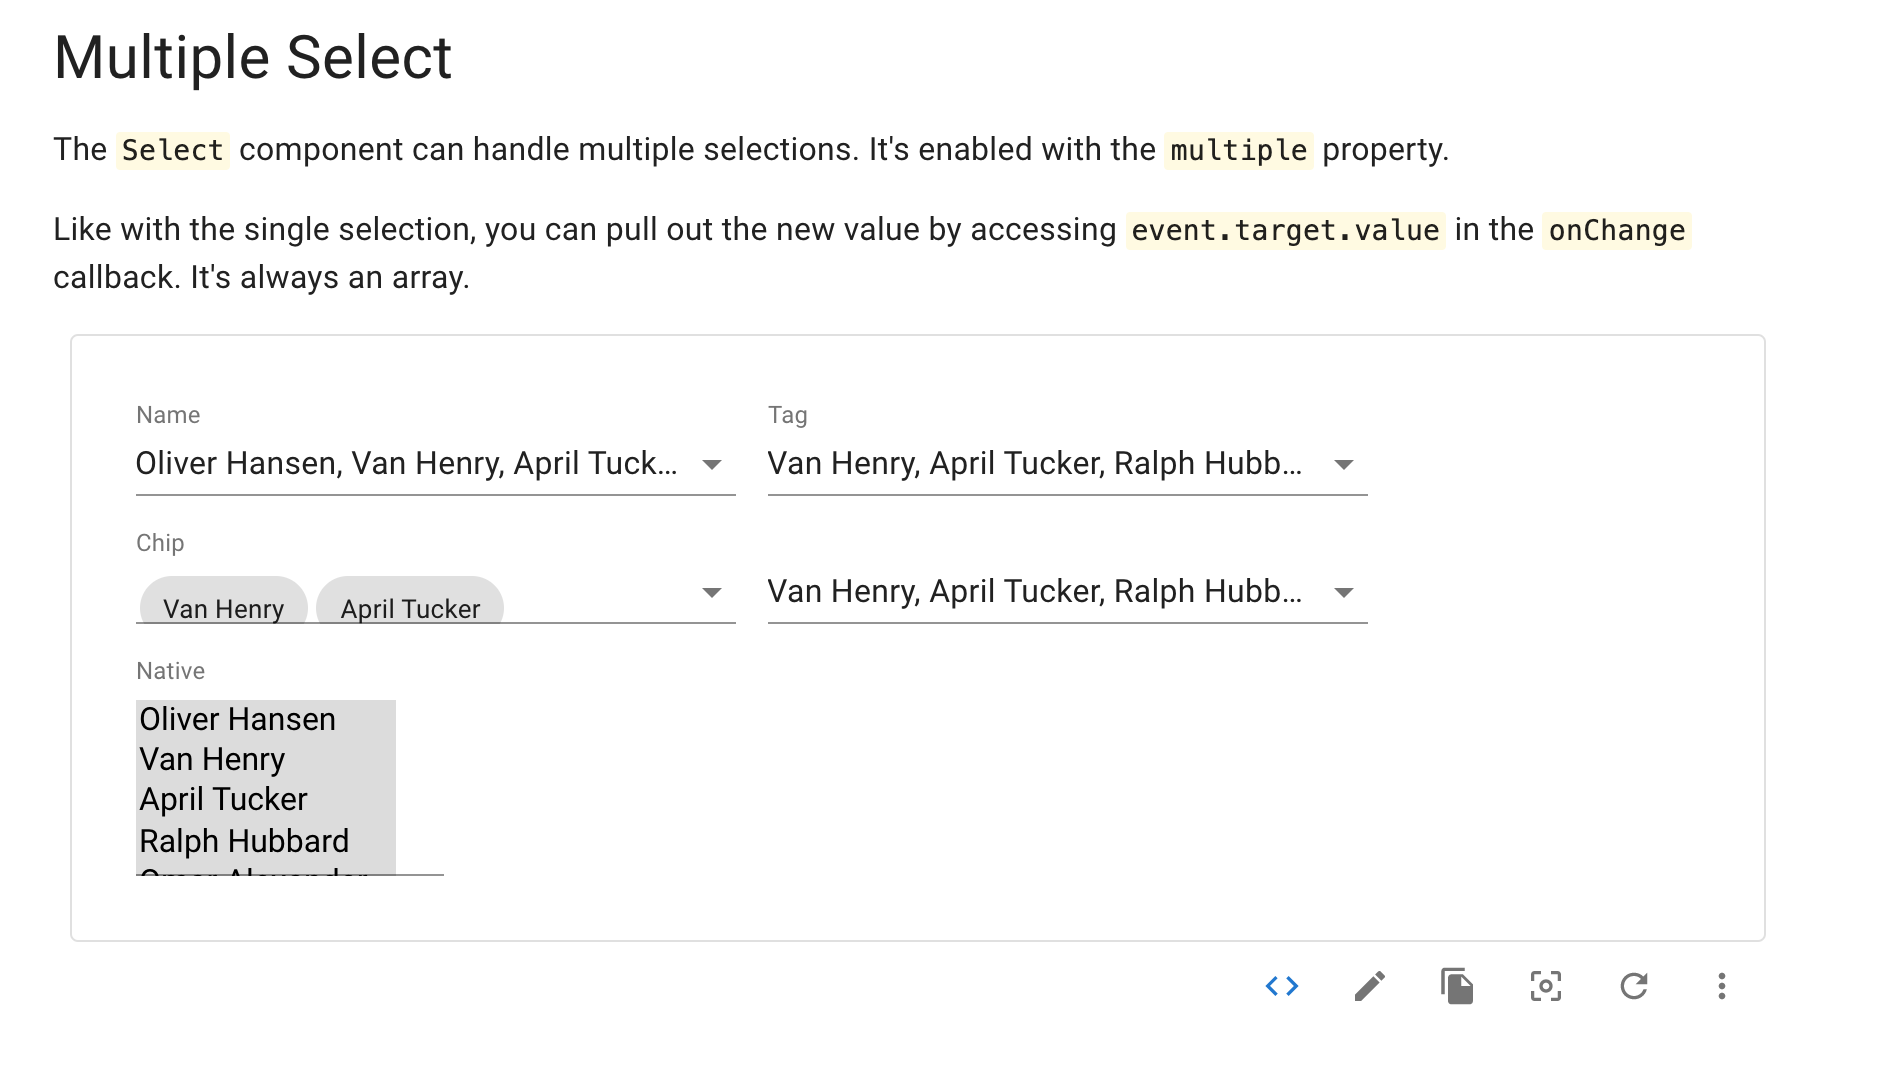Deselect Ralph Hubbard in the Native list
Image resolution: width=1888 pixels, height=1066 pixels.
(243, 840)
